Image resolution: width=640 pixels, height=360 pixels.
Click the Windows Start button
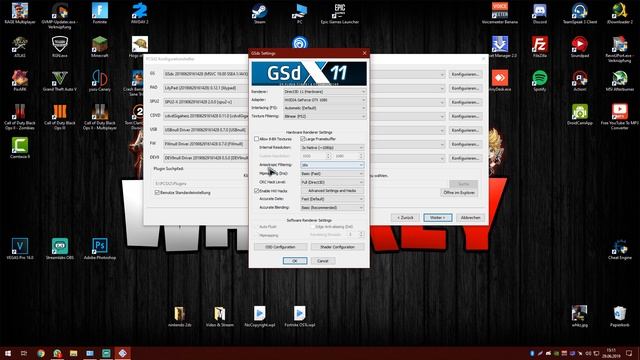pyautogui.click(x=8, y=353)
